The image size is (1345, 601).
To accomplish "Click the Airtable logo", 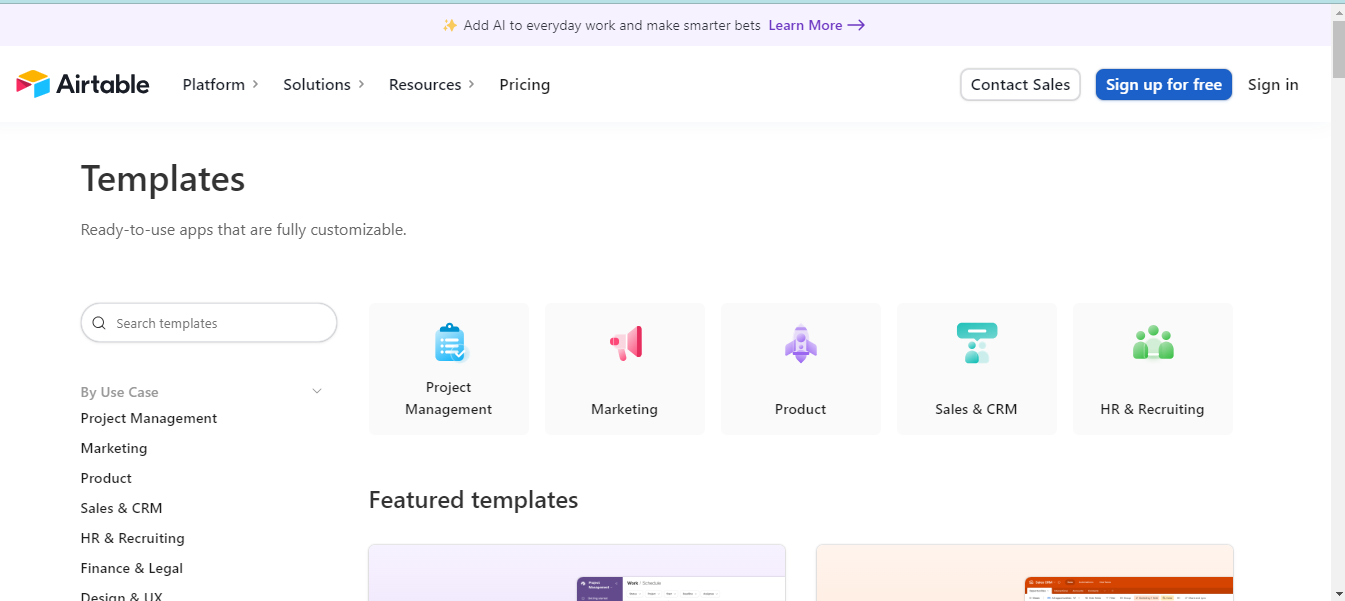I will click(x=83, y=84).
